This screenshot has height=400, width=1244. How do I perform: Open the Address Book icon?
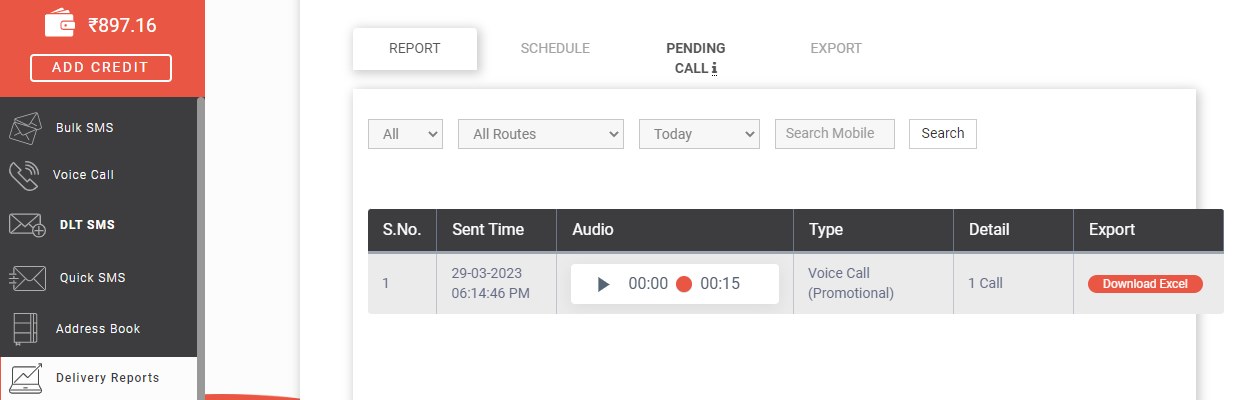coord(25,329)
